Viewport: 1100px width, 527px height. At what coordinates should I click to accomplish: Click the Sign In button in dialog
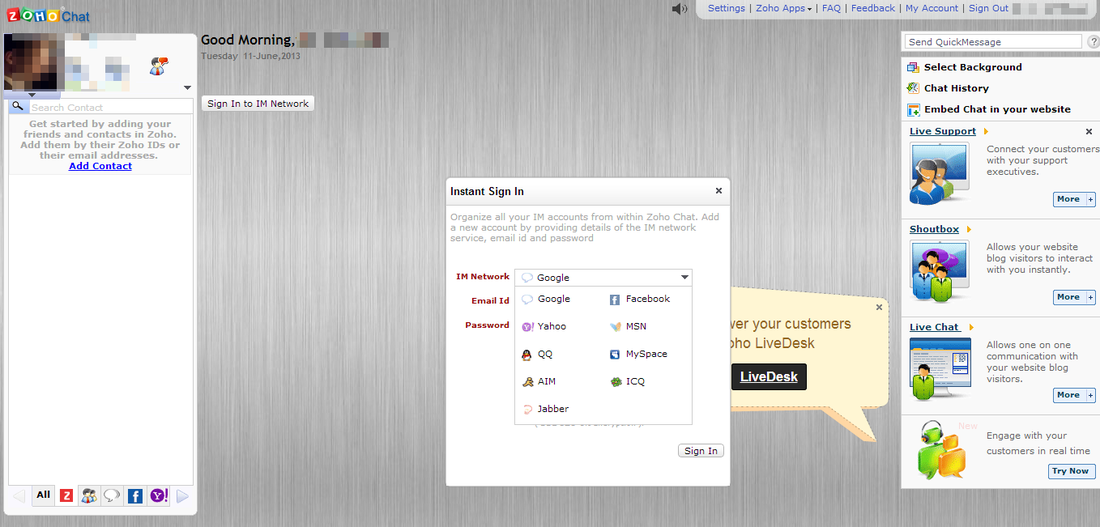pos(701,451)
